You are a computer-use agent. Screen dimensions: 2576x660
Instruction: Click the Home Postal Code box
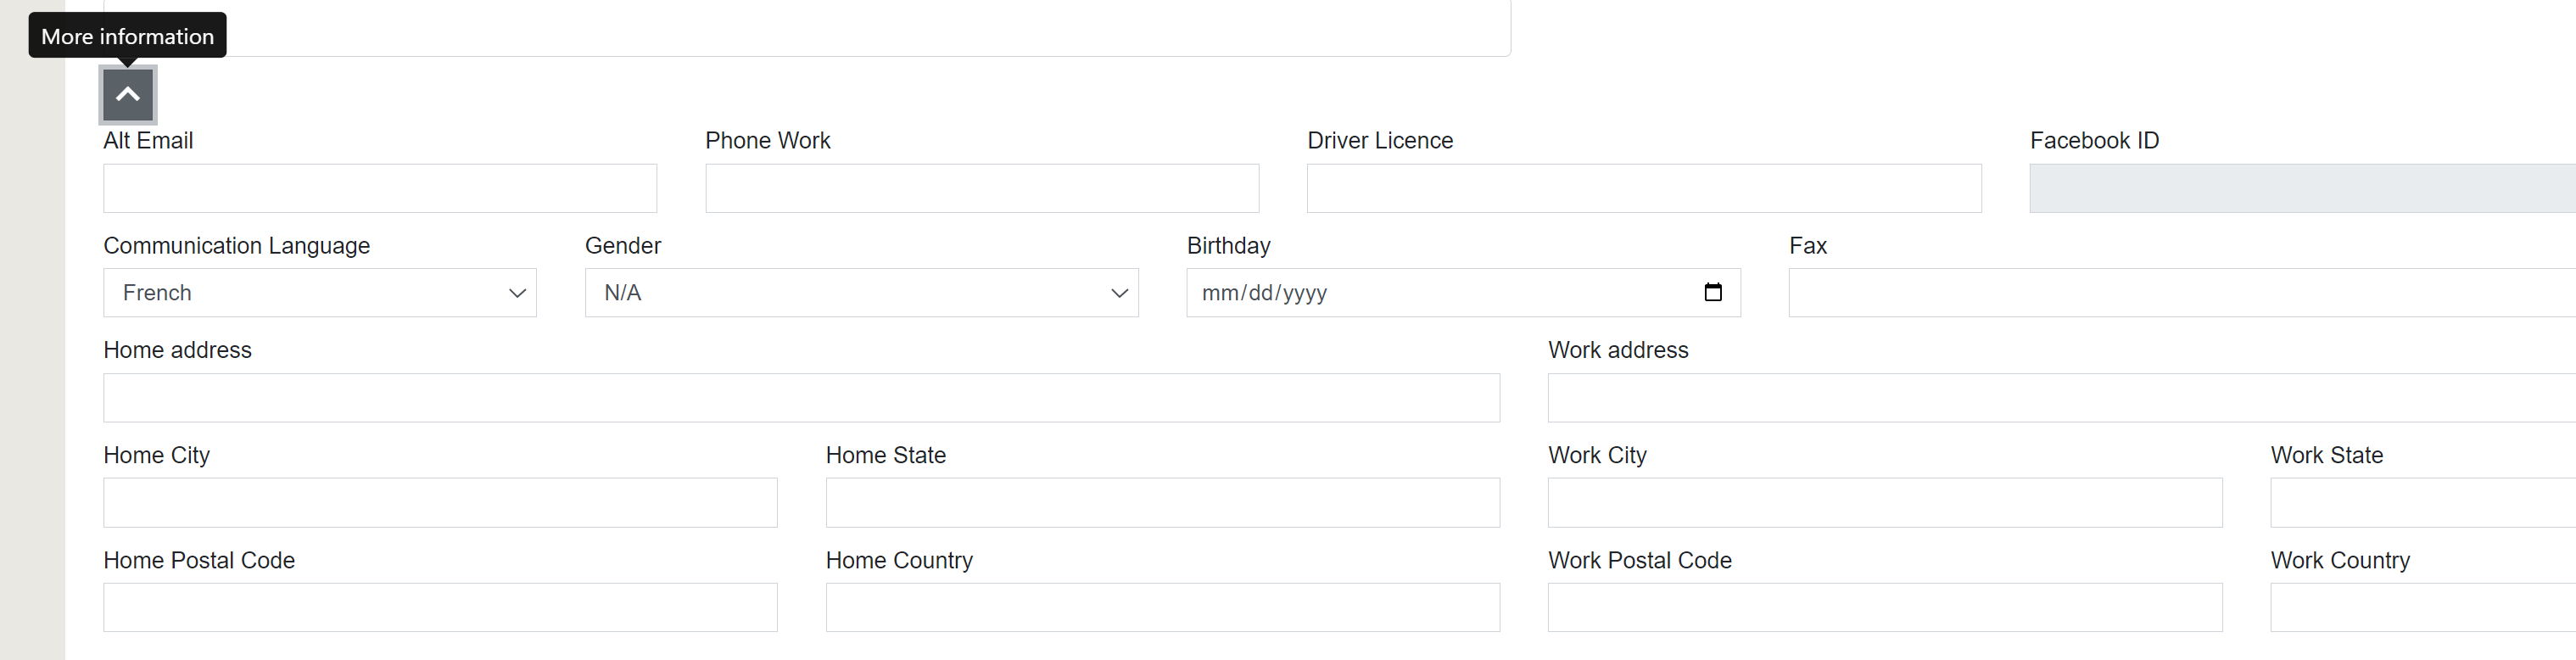point(440,607)
